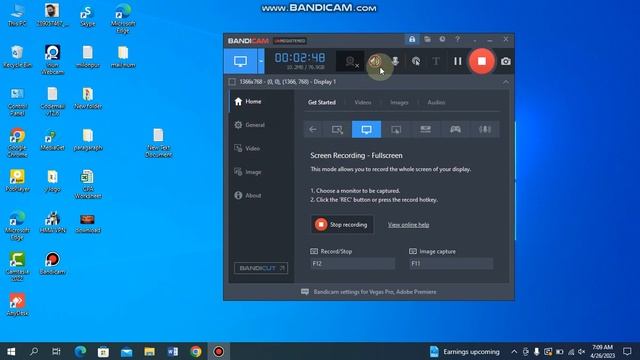Click the Image capture hotkey field F11
The height and width of the screenshot is (360, 640).
point(451,264)
